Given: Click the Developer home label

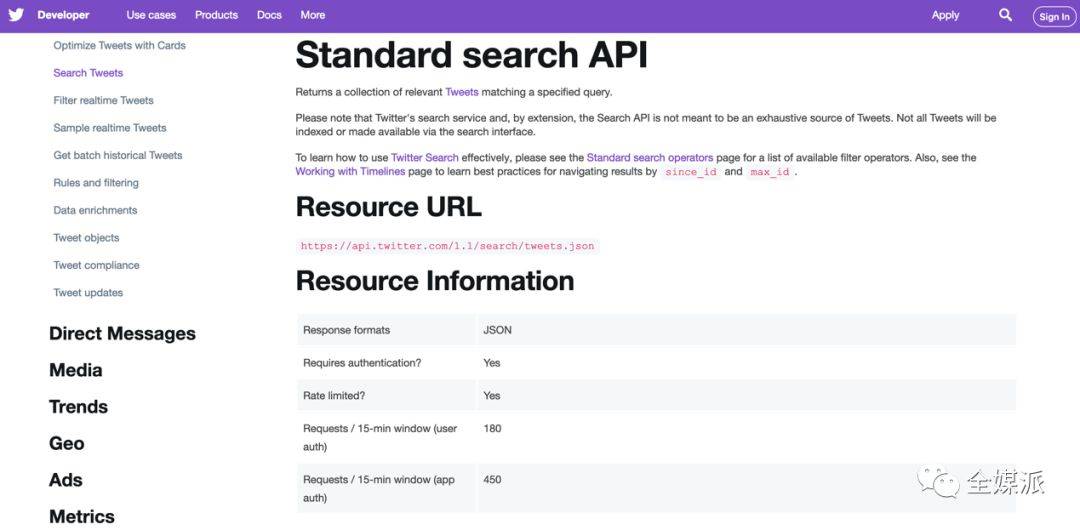Looking at the screenshot, I should coord(63,15).
